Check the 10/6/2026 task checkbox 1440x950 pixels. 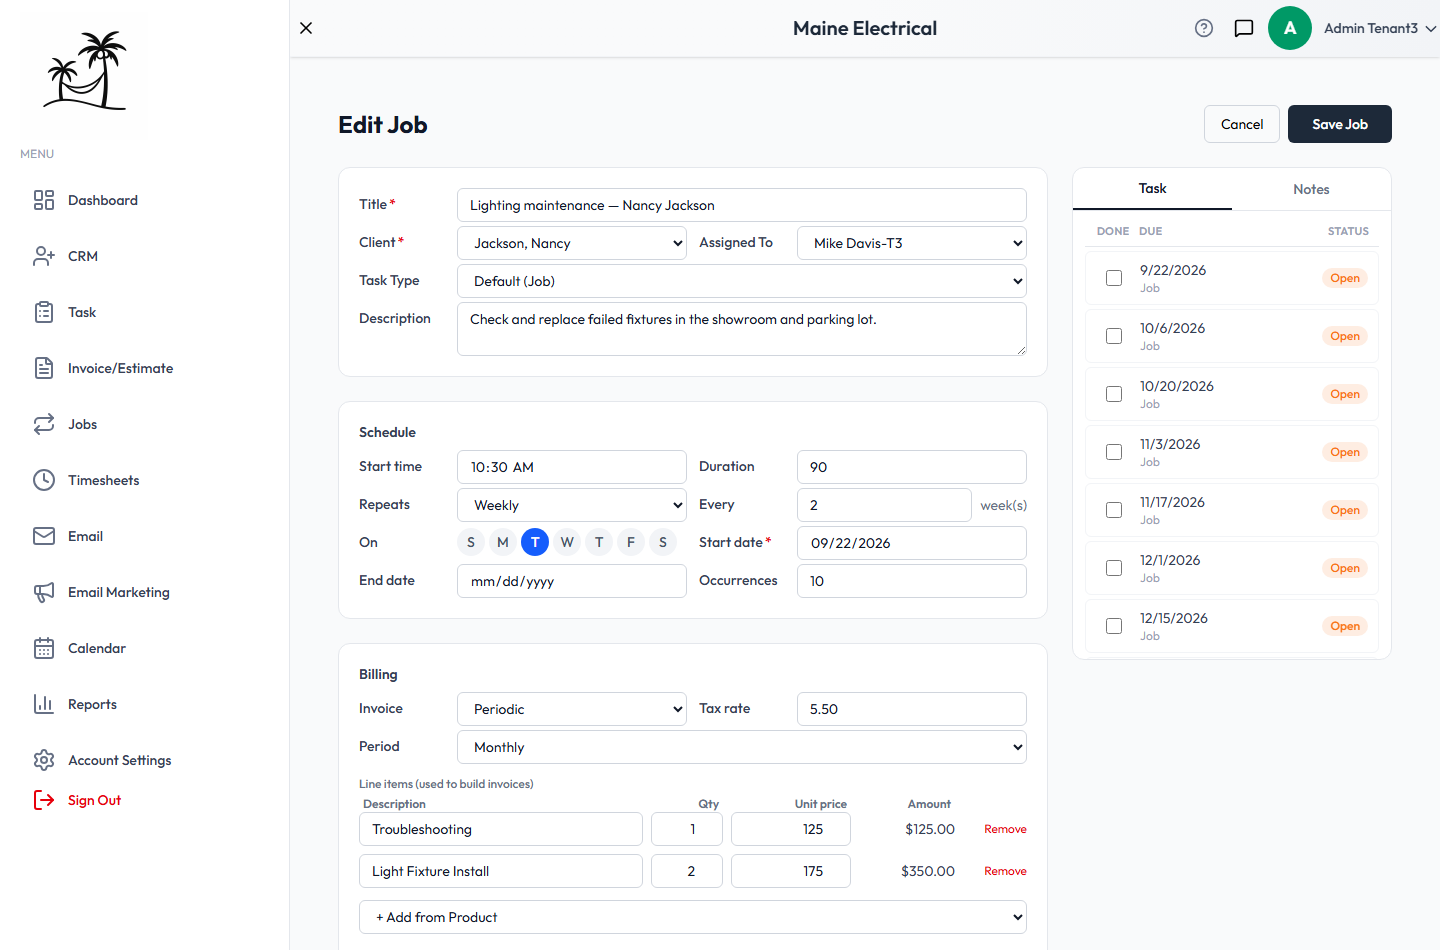pyautogui.click(x=1114, y=336)
